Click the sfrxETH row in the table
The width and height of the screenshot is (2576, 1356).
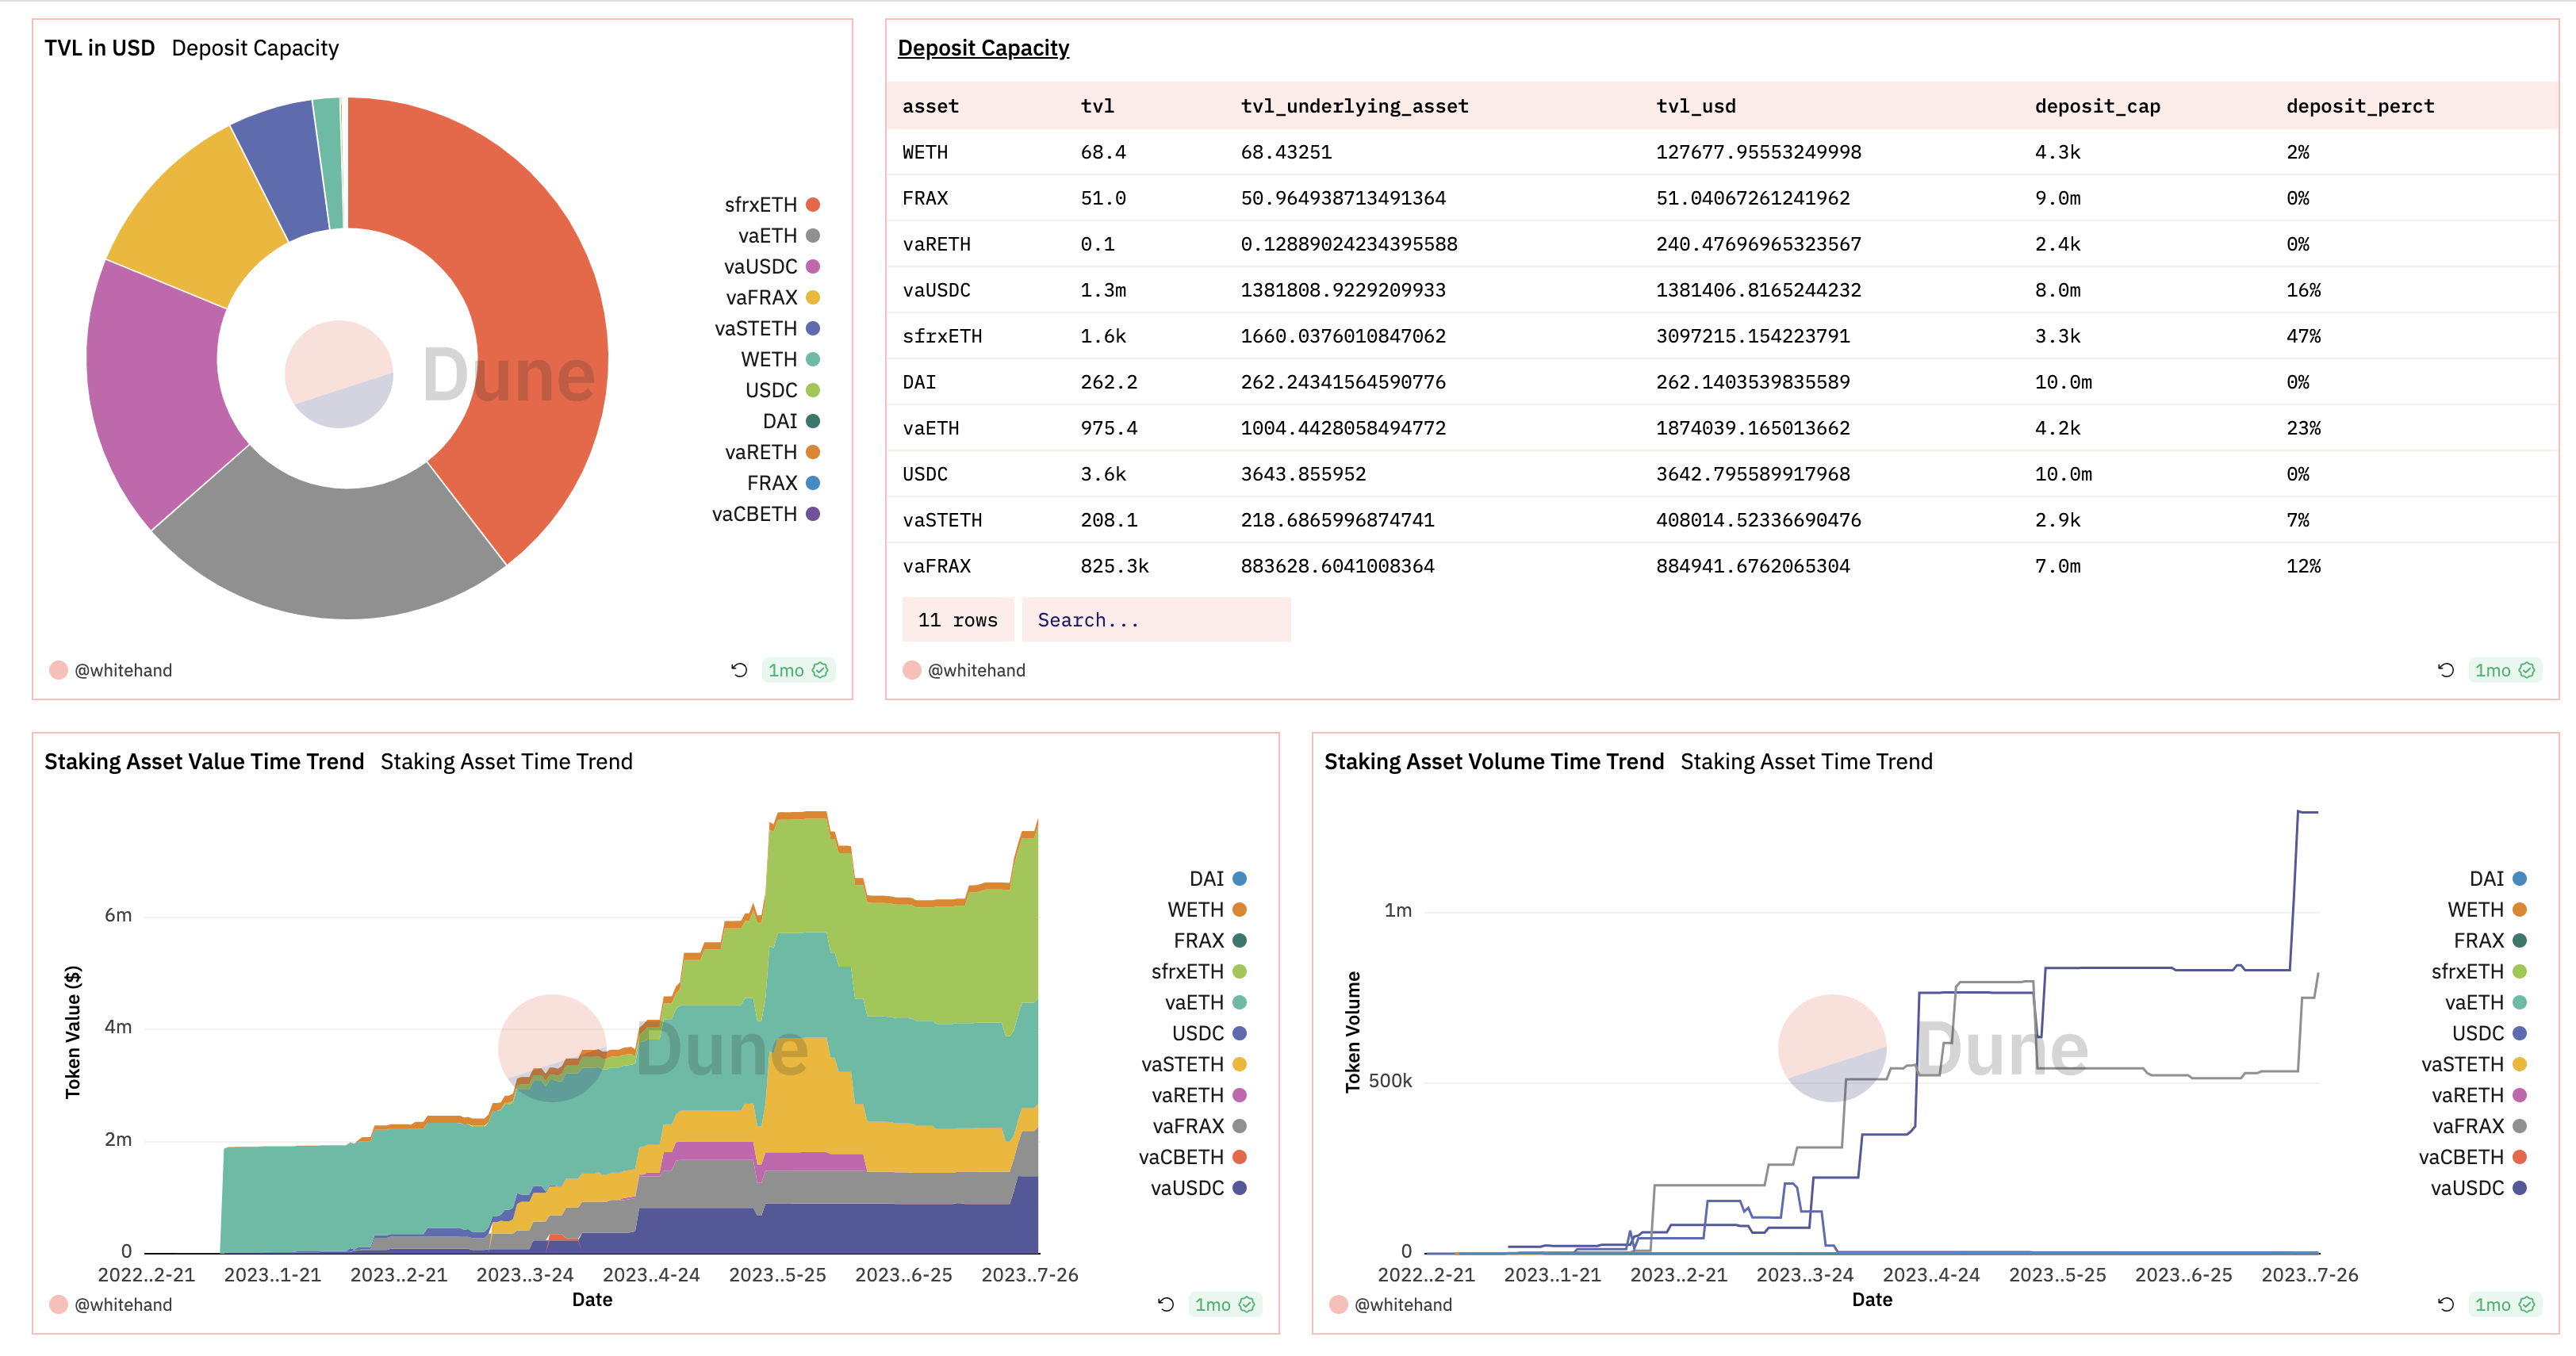942,336
